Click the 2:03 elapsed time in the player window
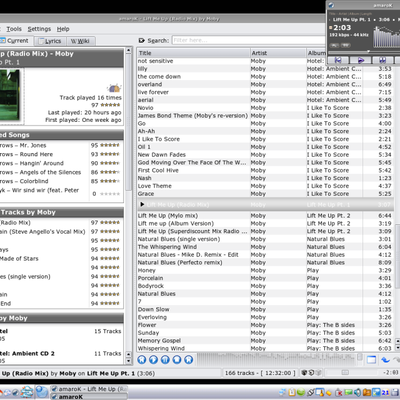 (x=342, y=28)
